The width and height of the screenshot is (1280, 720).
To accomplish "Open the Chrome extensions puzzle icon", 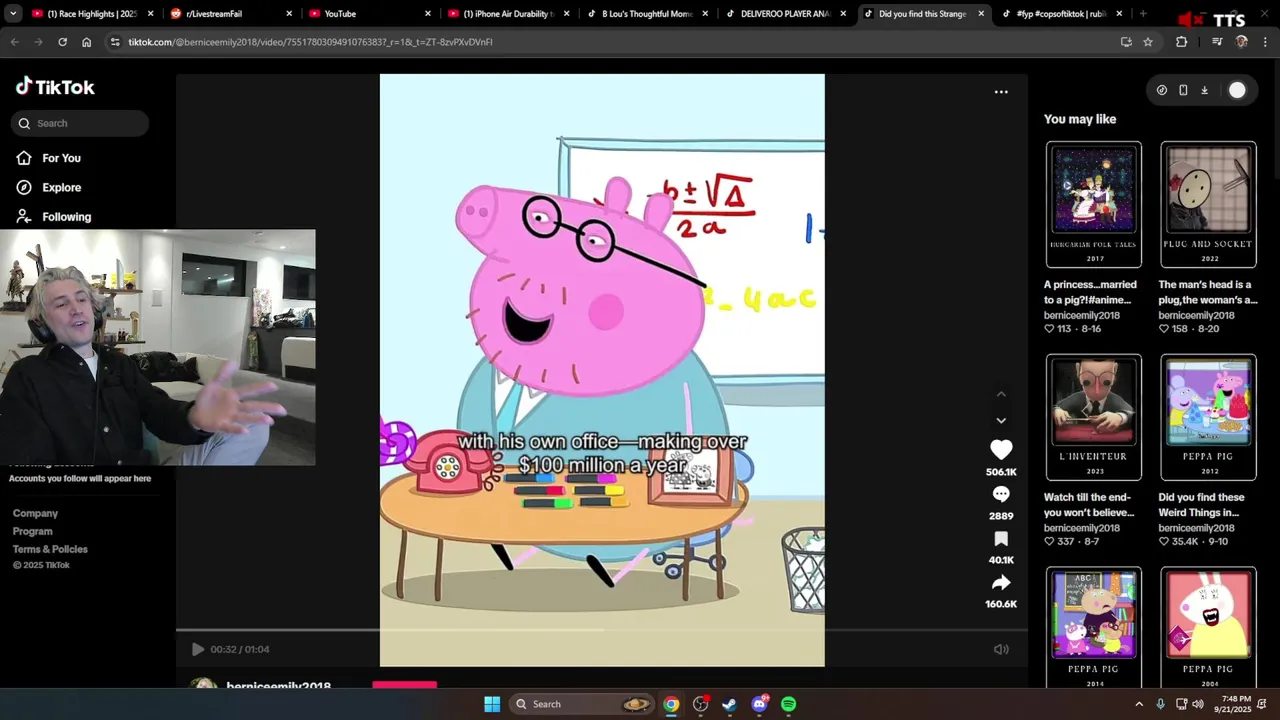I will pos(1182,42).
